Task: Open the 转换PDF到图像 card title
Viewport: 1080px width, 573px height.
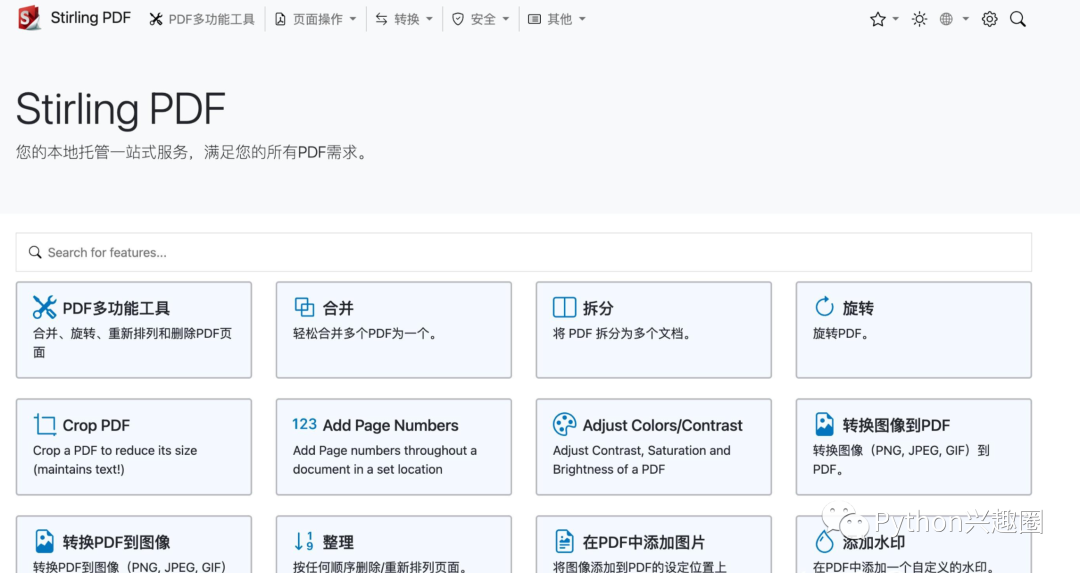Action: tap(116, 543)
